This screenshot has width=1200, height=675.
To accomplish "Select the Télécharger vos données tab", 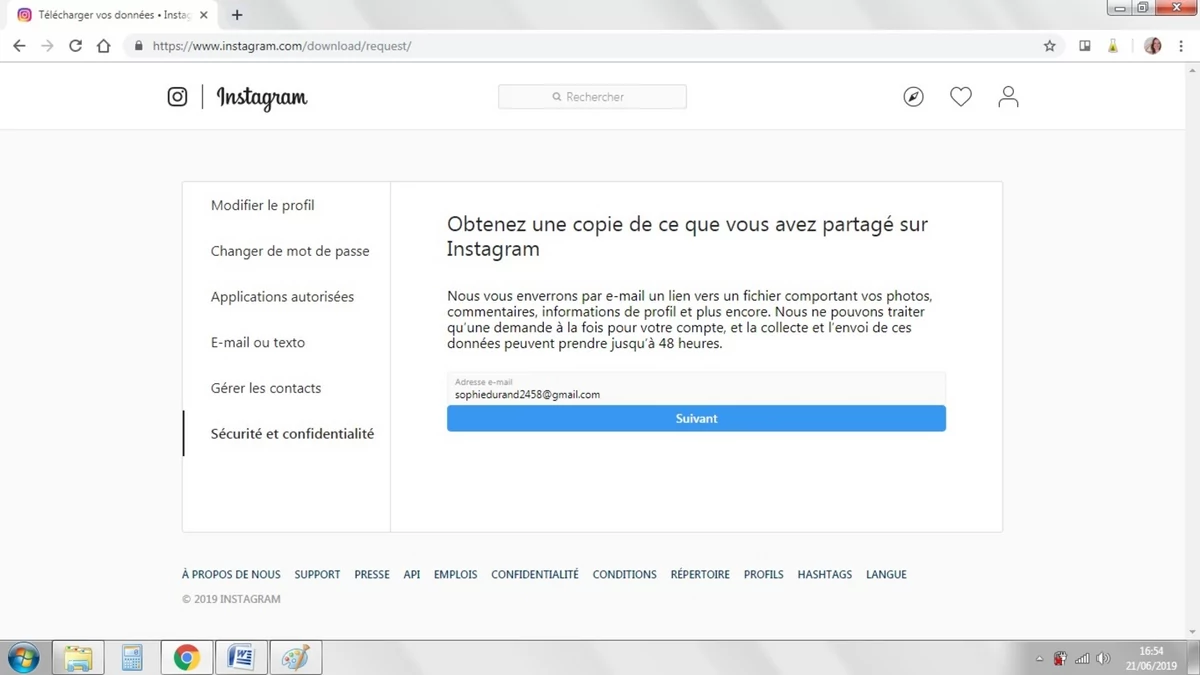I will click(112, 15).
